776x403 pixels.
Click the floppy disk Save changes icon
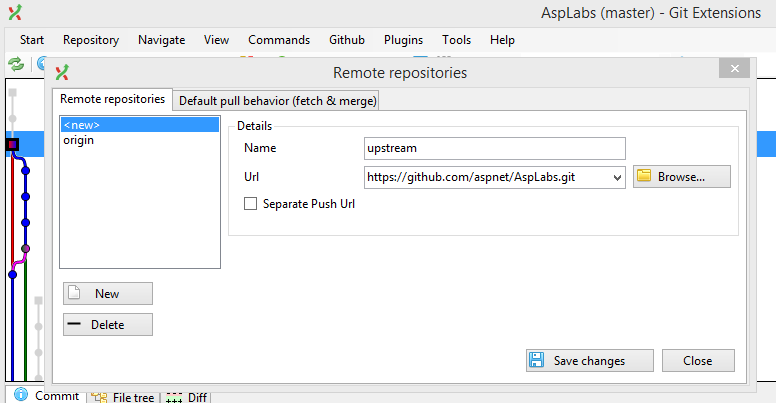pos(536,360)
